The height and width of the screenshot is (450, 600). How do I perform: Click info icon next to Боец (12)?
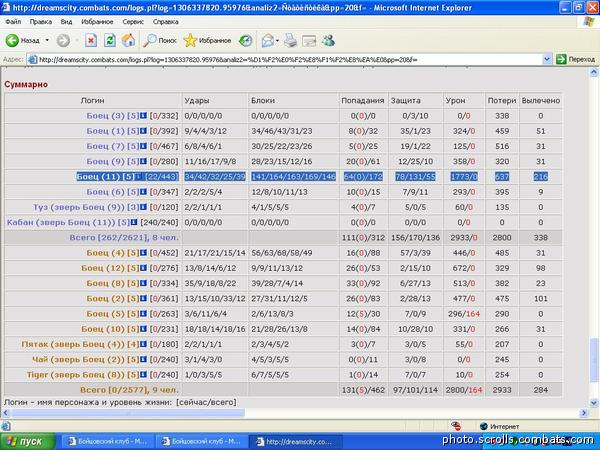pyautogui.click(x=143, y=268)
